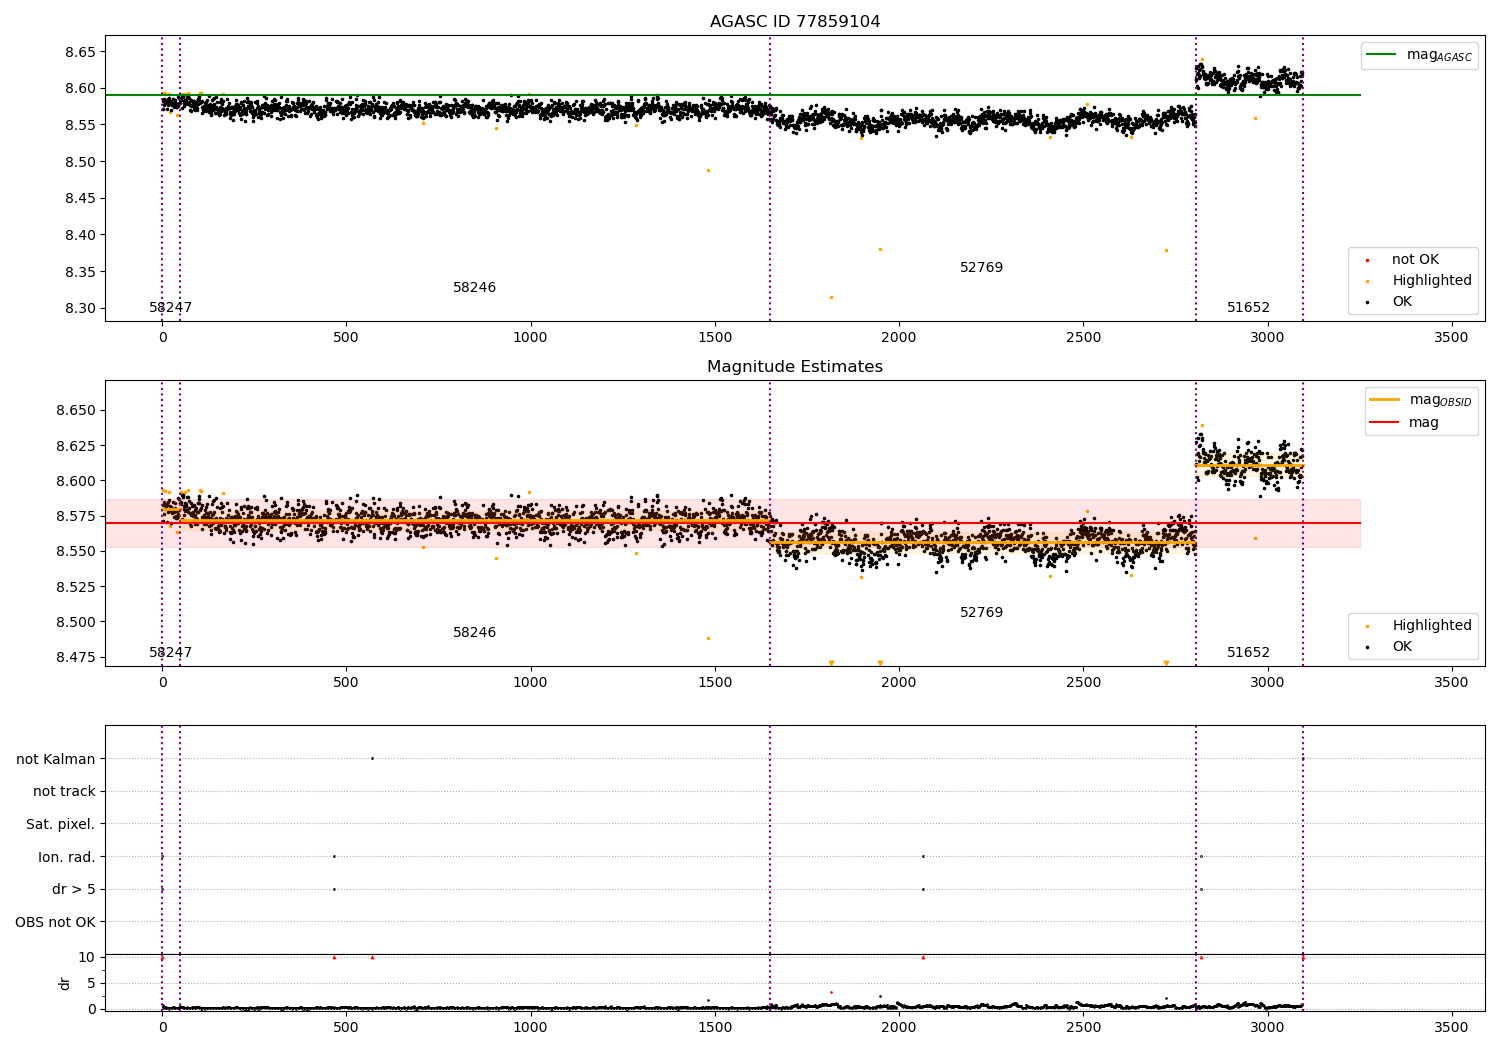The image size is (1500, 1050).
Task: Select the red 'mag' legend entry
Action: point(1404,422)
